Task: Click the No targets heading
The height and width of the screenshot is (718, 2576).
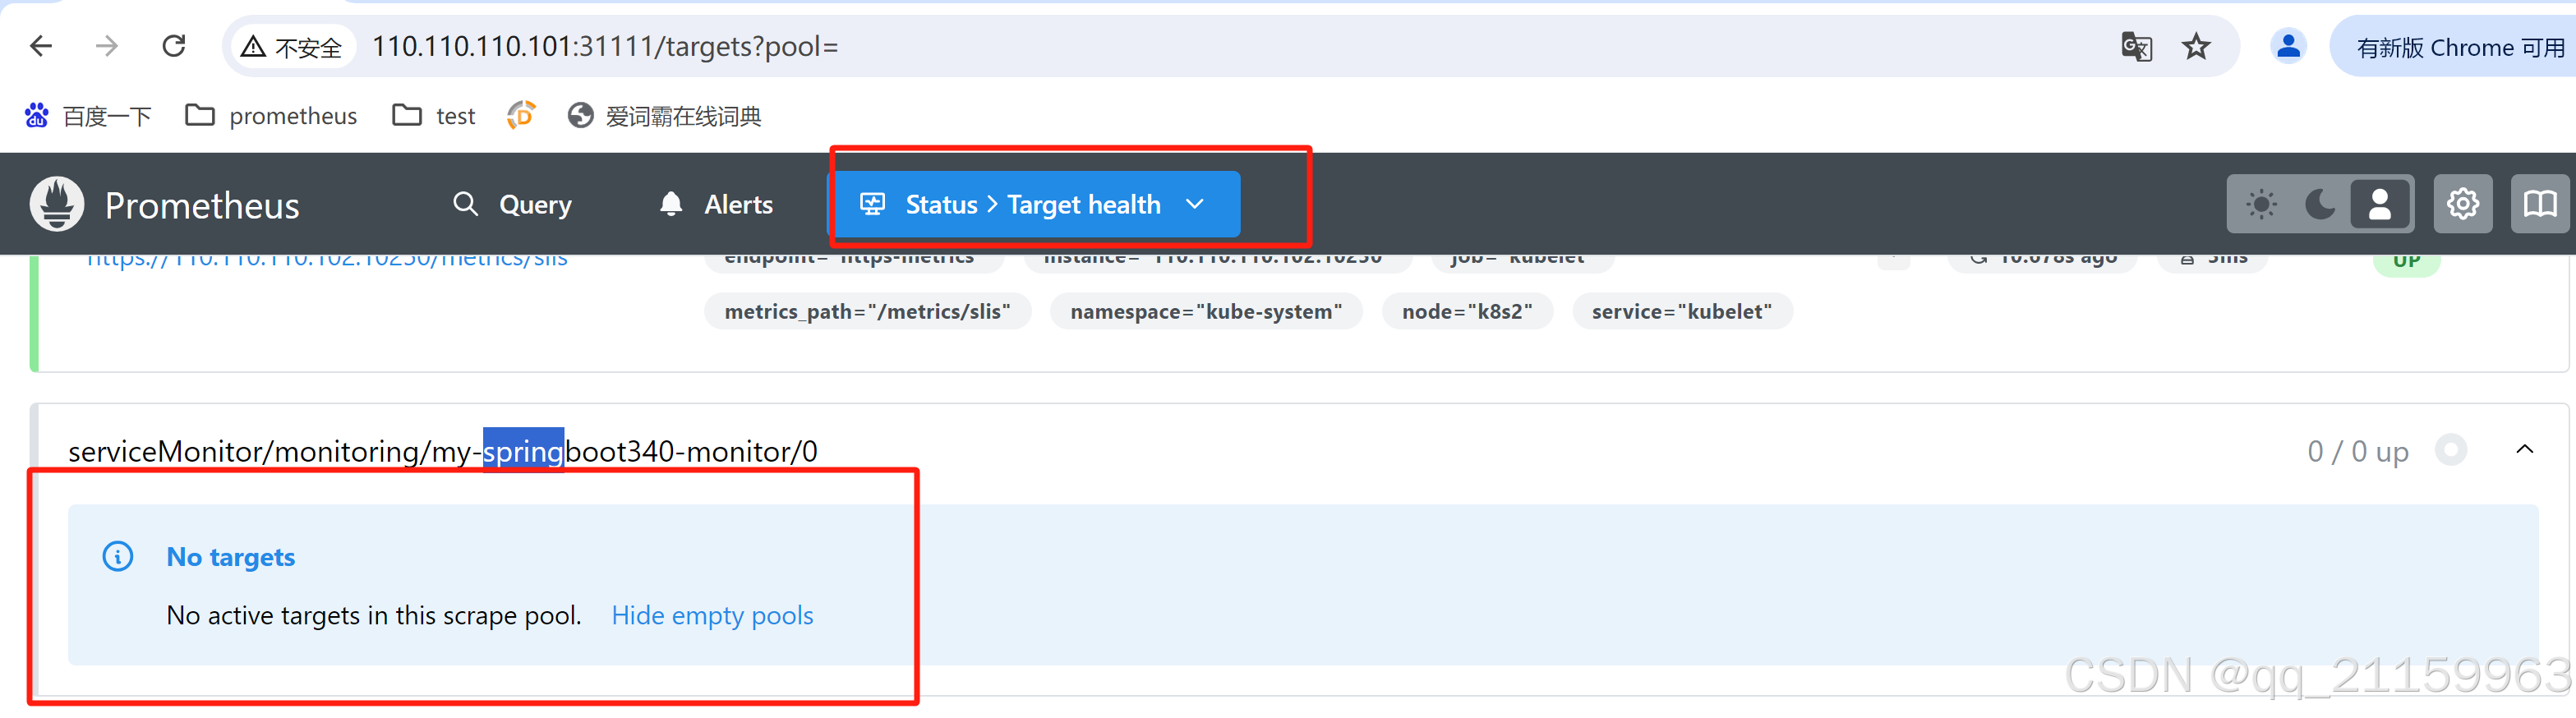Action: (230, 557)
